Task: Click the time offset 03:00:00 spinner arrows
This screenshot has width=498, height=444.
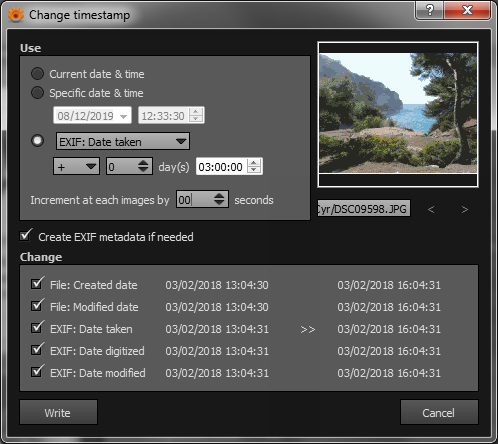Action: point(254,166)
